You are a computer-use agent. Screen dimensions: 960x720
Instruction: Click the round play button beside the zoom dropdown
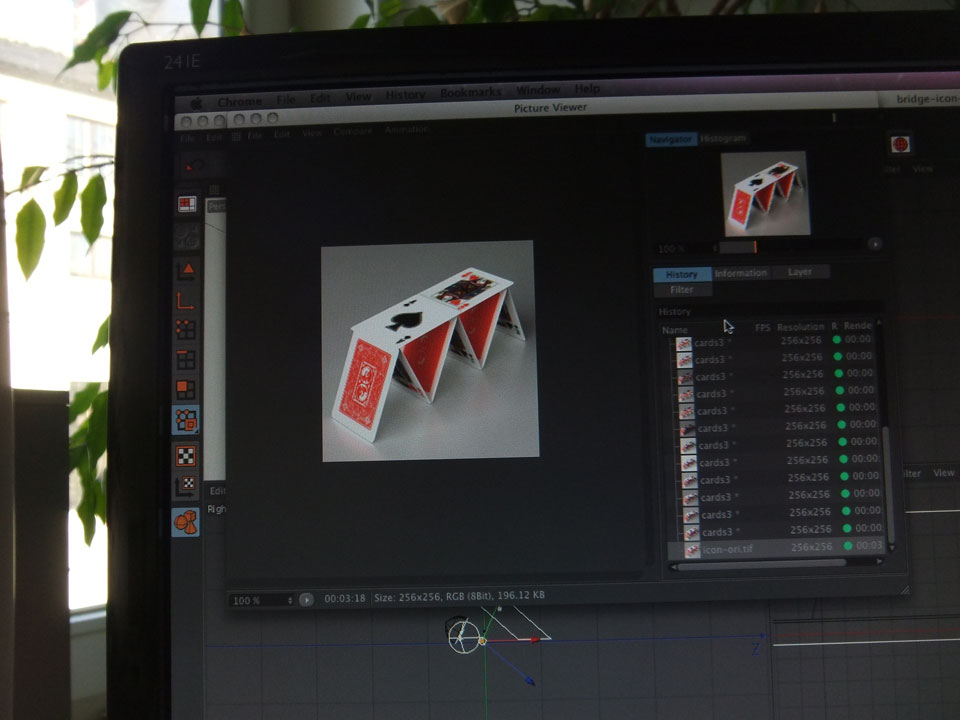[x=306, y=600]
